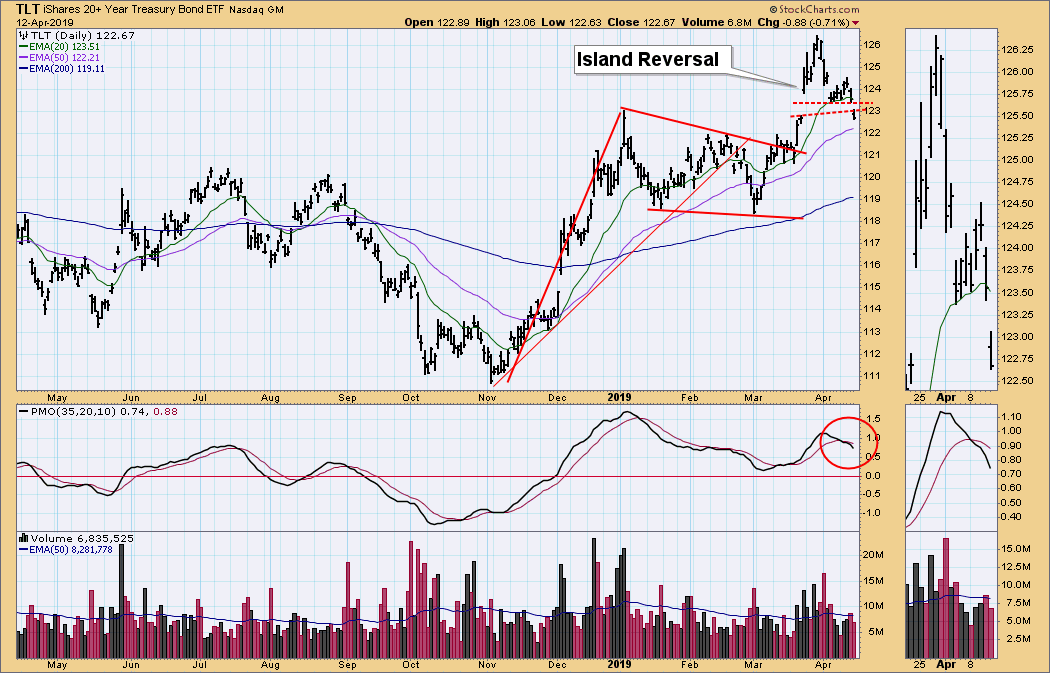Click the Volume 6.8M header value
This screenshot has width=1050, height=673.
coord(717,22)
